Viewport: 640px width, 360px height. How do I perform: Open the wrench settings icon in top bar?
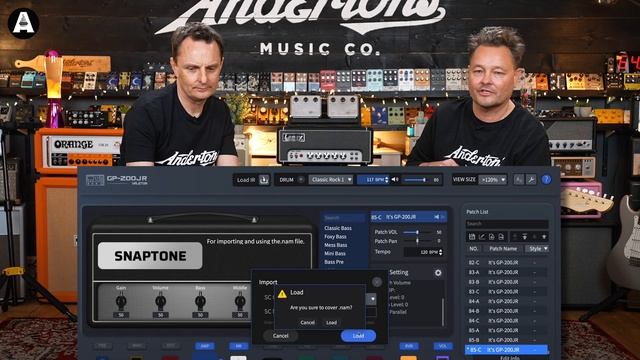531,180
